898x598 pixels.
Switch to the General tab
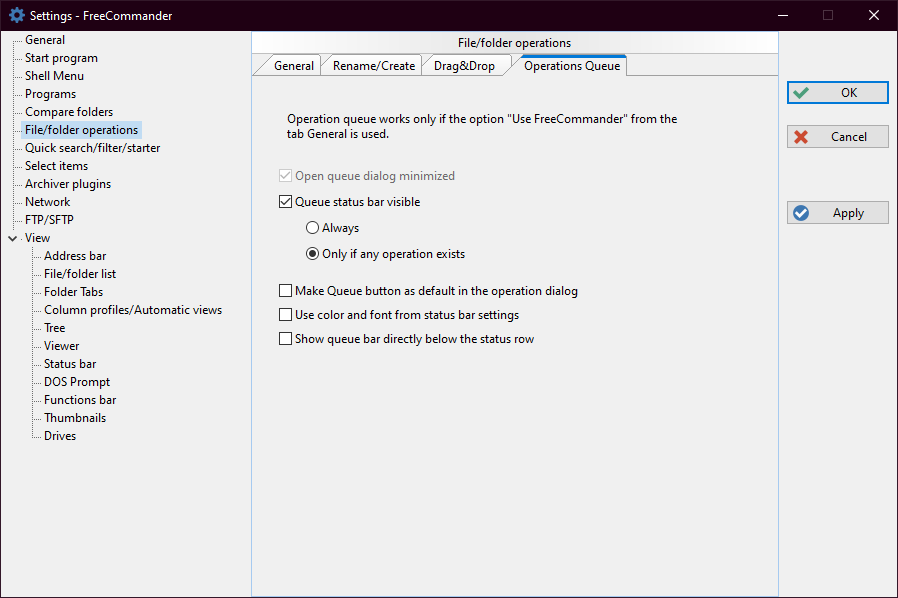[x=293, y=66]
